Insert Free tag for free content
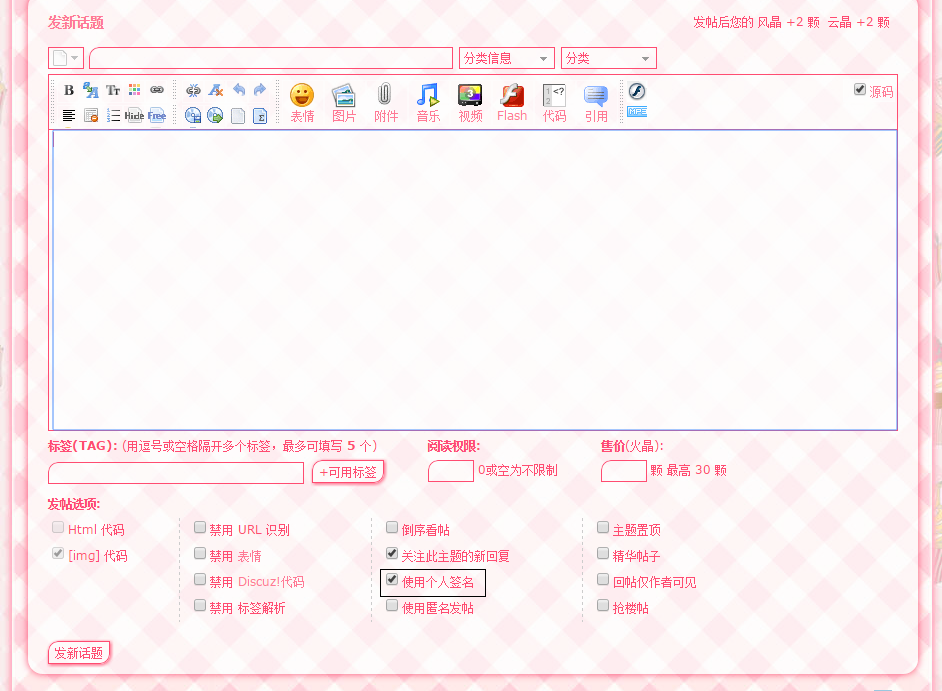Screen dimensions: 942x691 (x=157, y=115)
